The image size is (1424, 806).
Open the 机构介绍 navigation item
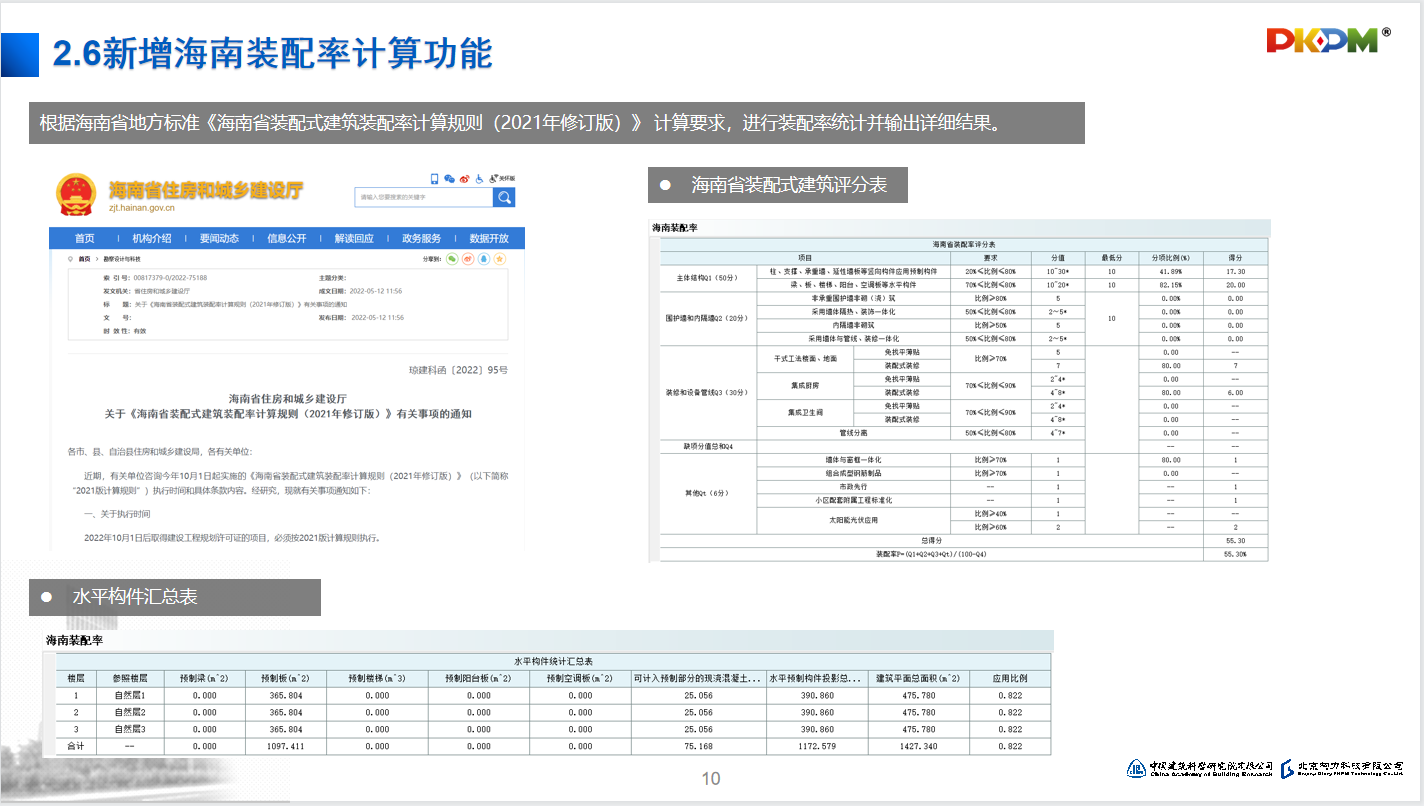click(152, 239)
